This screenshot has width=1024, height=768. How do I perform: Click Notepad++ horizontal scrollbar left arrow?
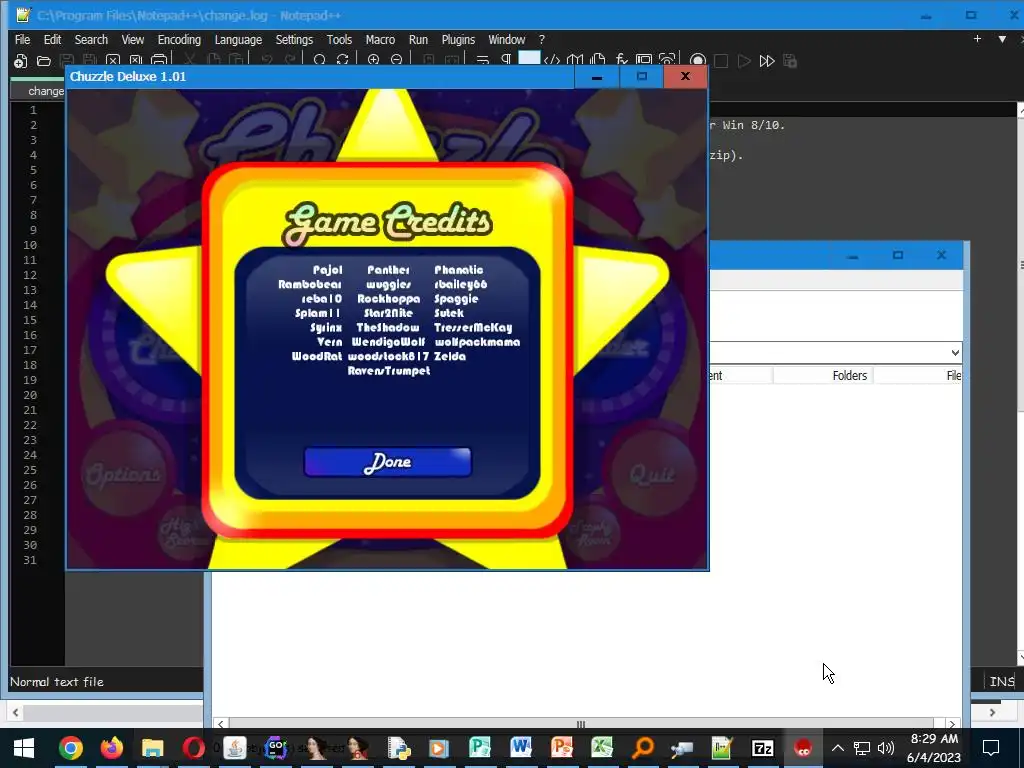(16, 712)
